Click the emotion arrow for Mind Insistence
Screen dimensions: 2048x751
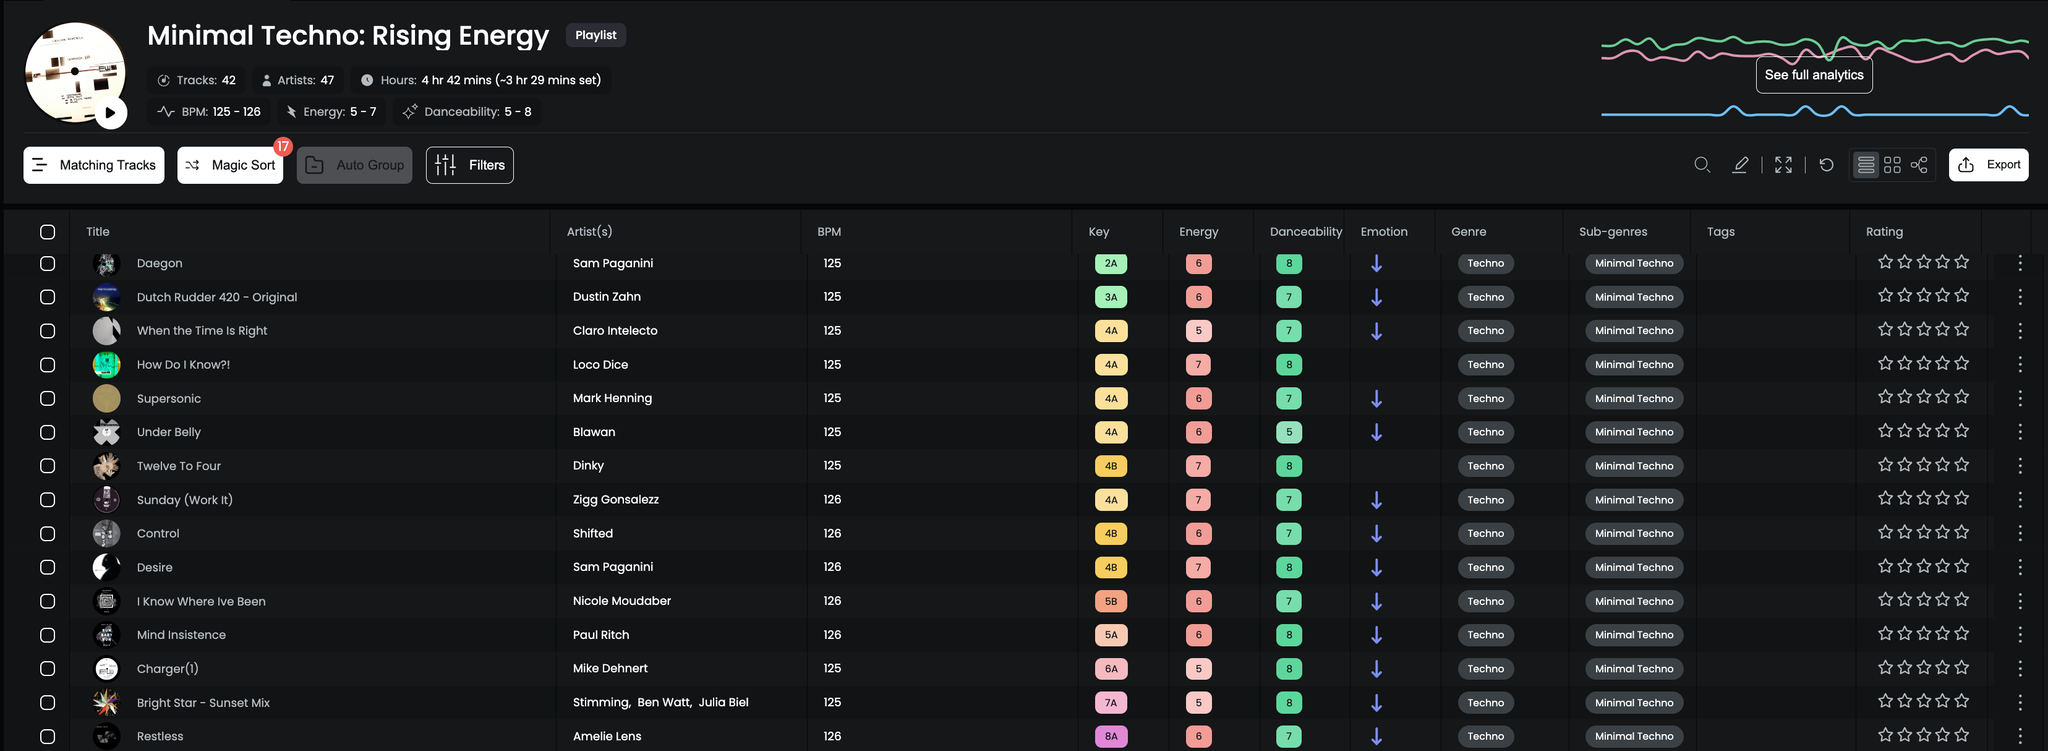[x=1376, y=635]
